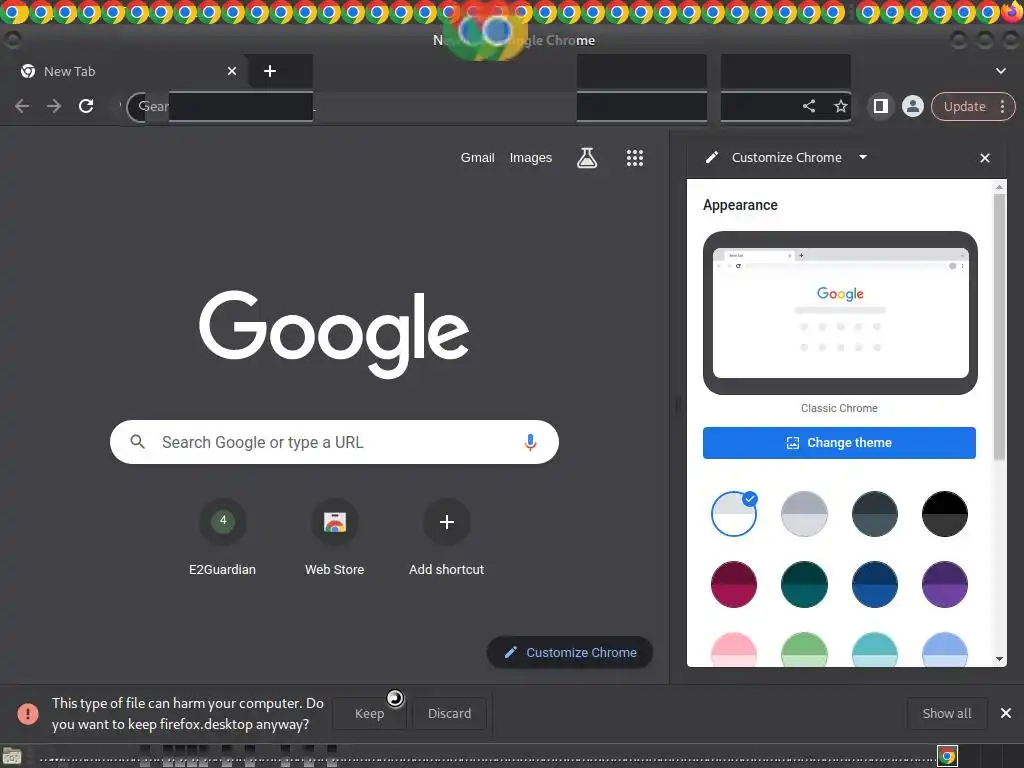
Task: Select the black color swatch
Action: click(944, 514)
